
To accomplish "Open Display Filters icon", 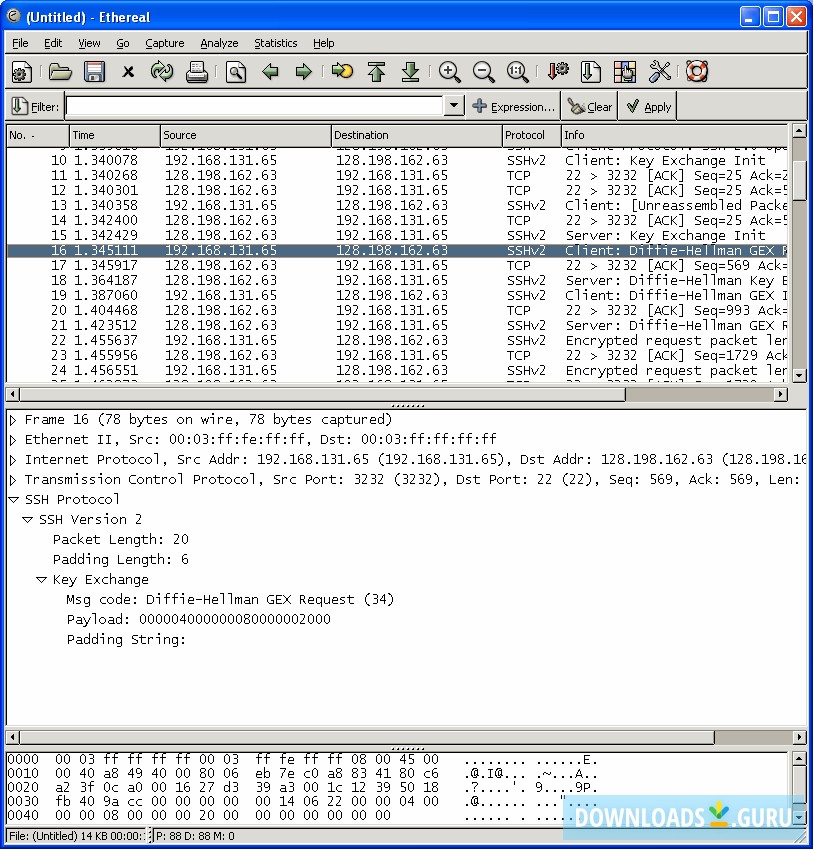I will point(591,72).
